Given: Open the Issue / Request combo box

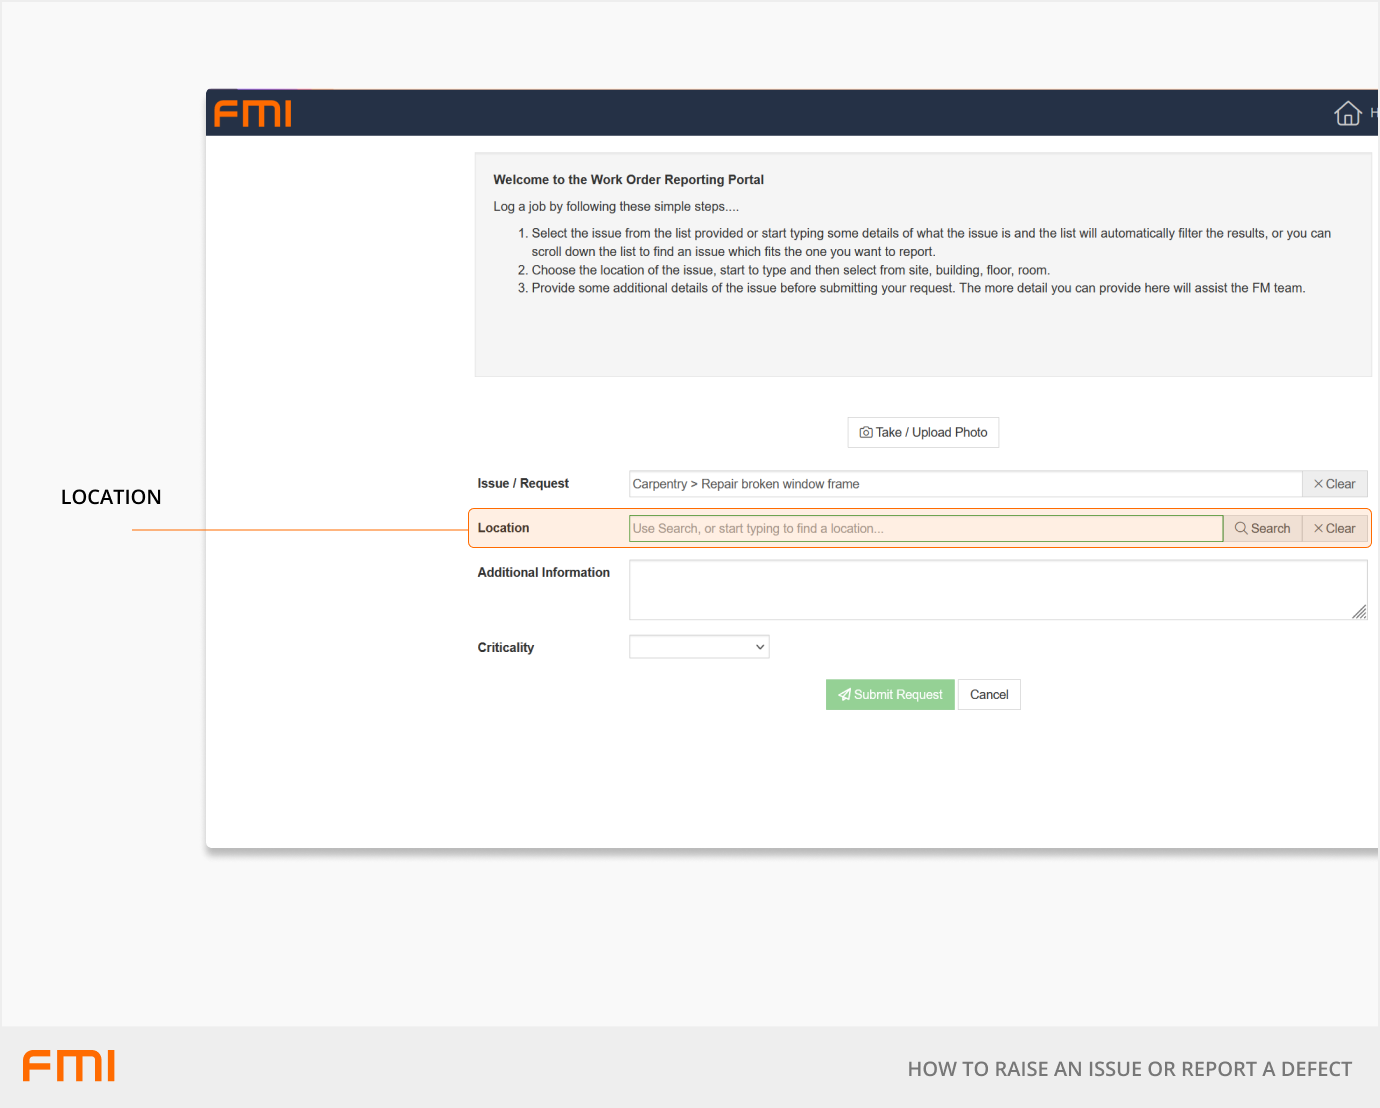Looking at the screenshot, I should 964,484.
